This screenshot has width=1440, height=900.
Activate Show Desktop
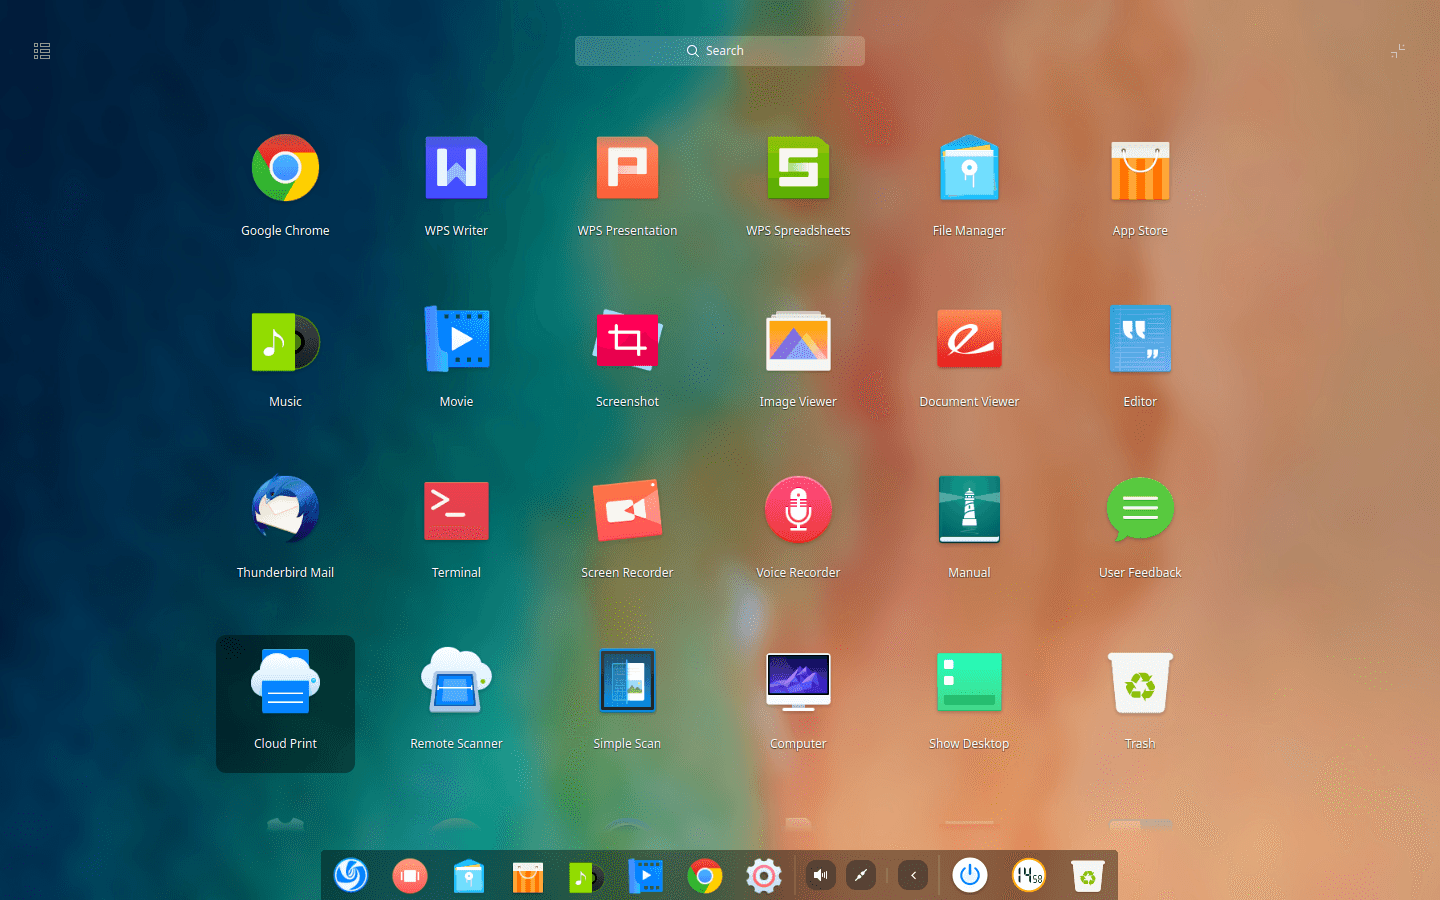pyautogui.click(x=969, y=681)
